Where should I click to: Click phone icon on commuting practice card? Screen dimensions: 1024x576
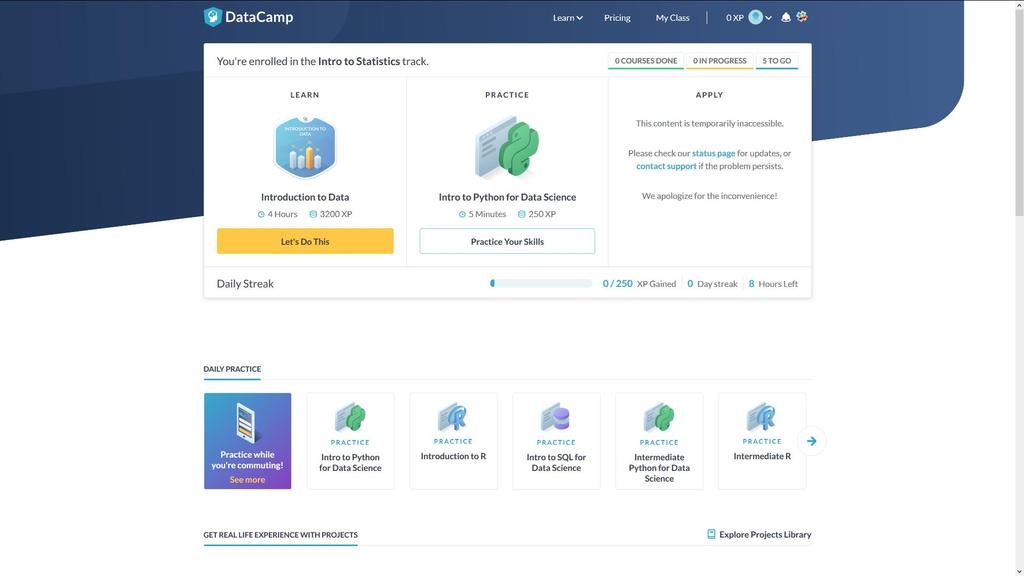click(x=247, y=423)
